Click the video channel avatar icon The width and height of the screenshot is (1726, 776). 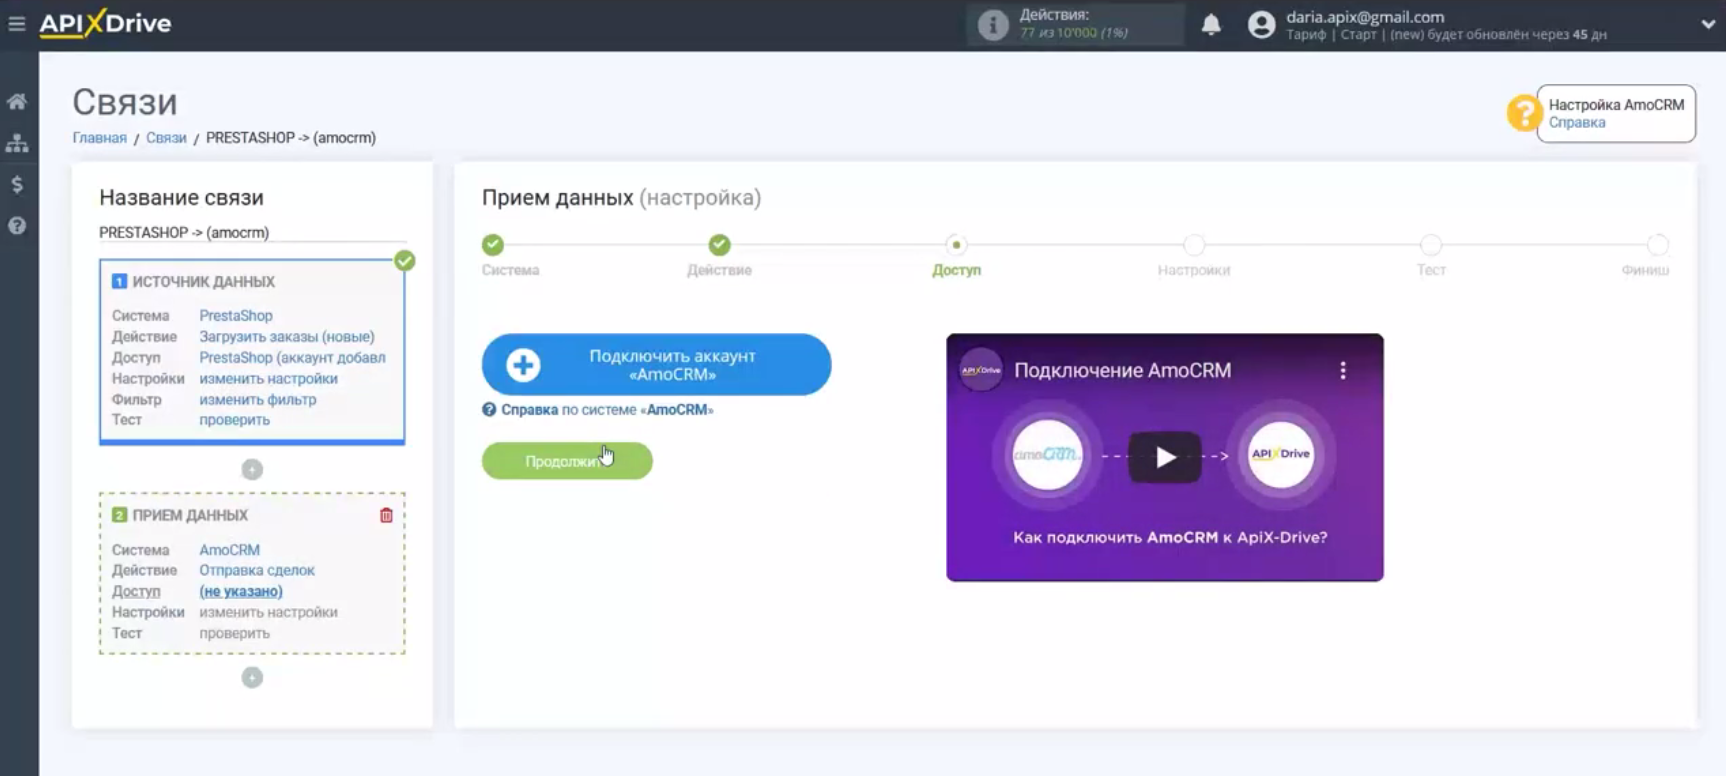(x=981, y=370)
